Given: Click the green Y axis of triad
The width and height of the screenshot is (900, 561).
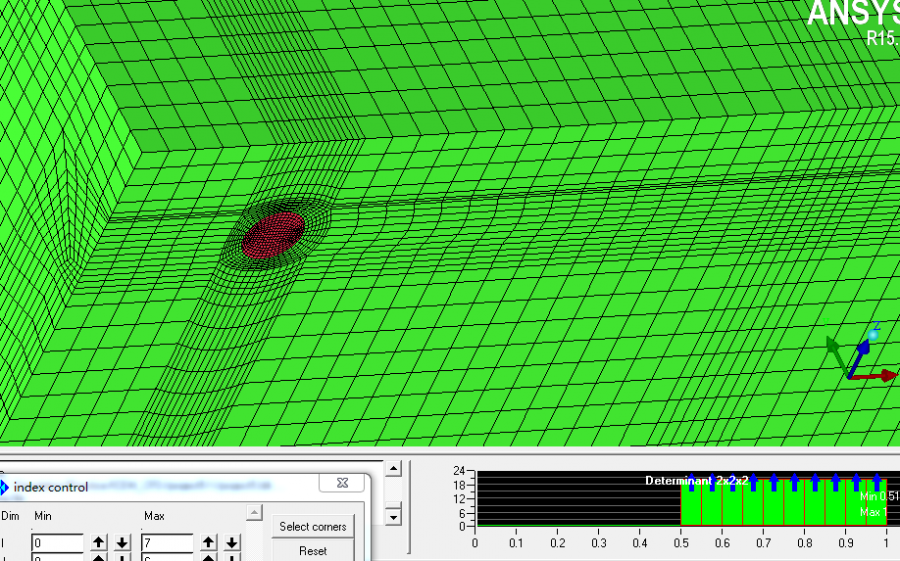Looking at the screenshot, I should 836,355.
